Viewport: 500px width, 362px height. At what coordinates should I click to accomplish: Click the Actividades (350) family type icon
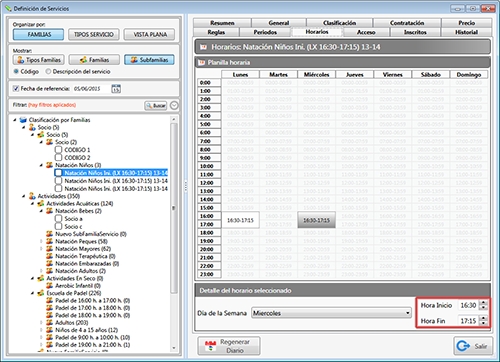(32, 196)
